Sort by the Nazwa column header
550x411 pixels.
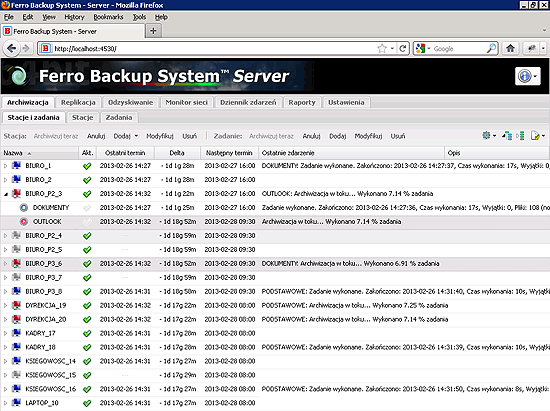(40, 153)
